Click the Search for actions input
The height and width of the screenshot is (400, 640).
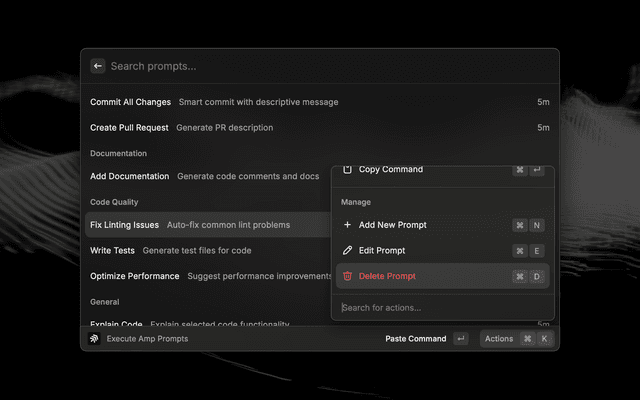click(x=440, y=307)
